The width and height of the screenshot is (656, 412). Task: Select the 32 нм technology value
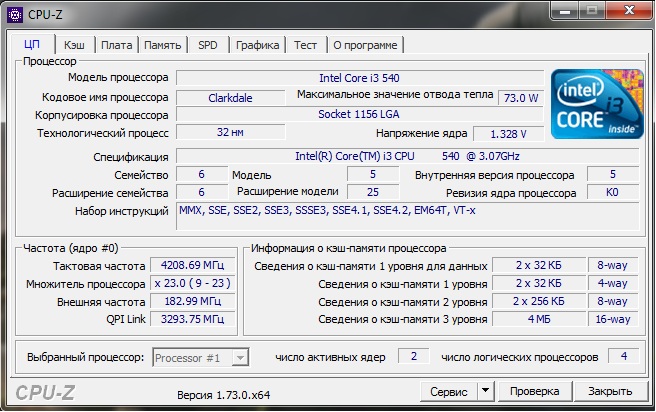coord(231,132)
